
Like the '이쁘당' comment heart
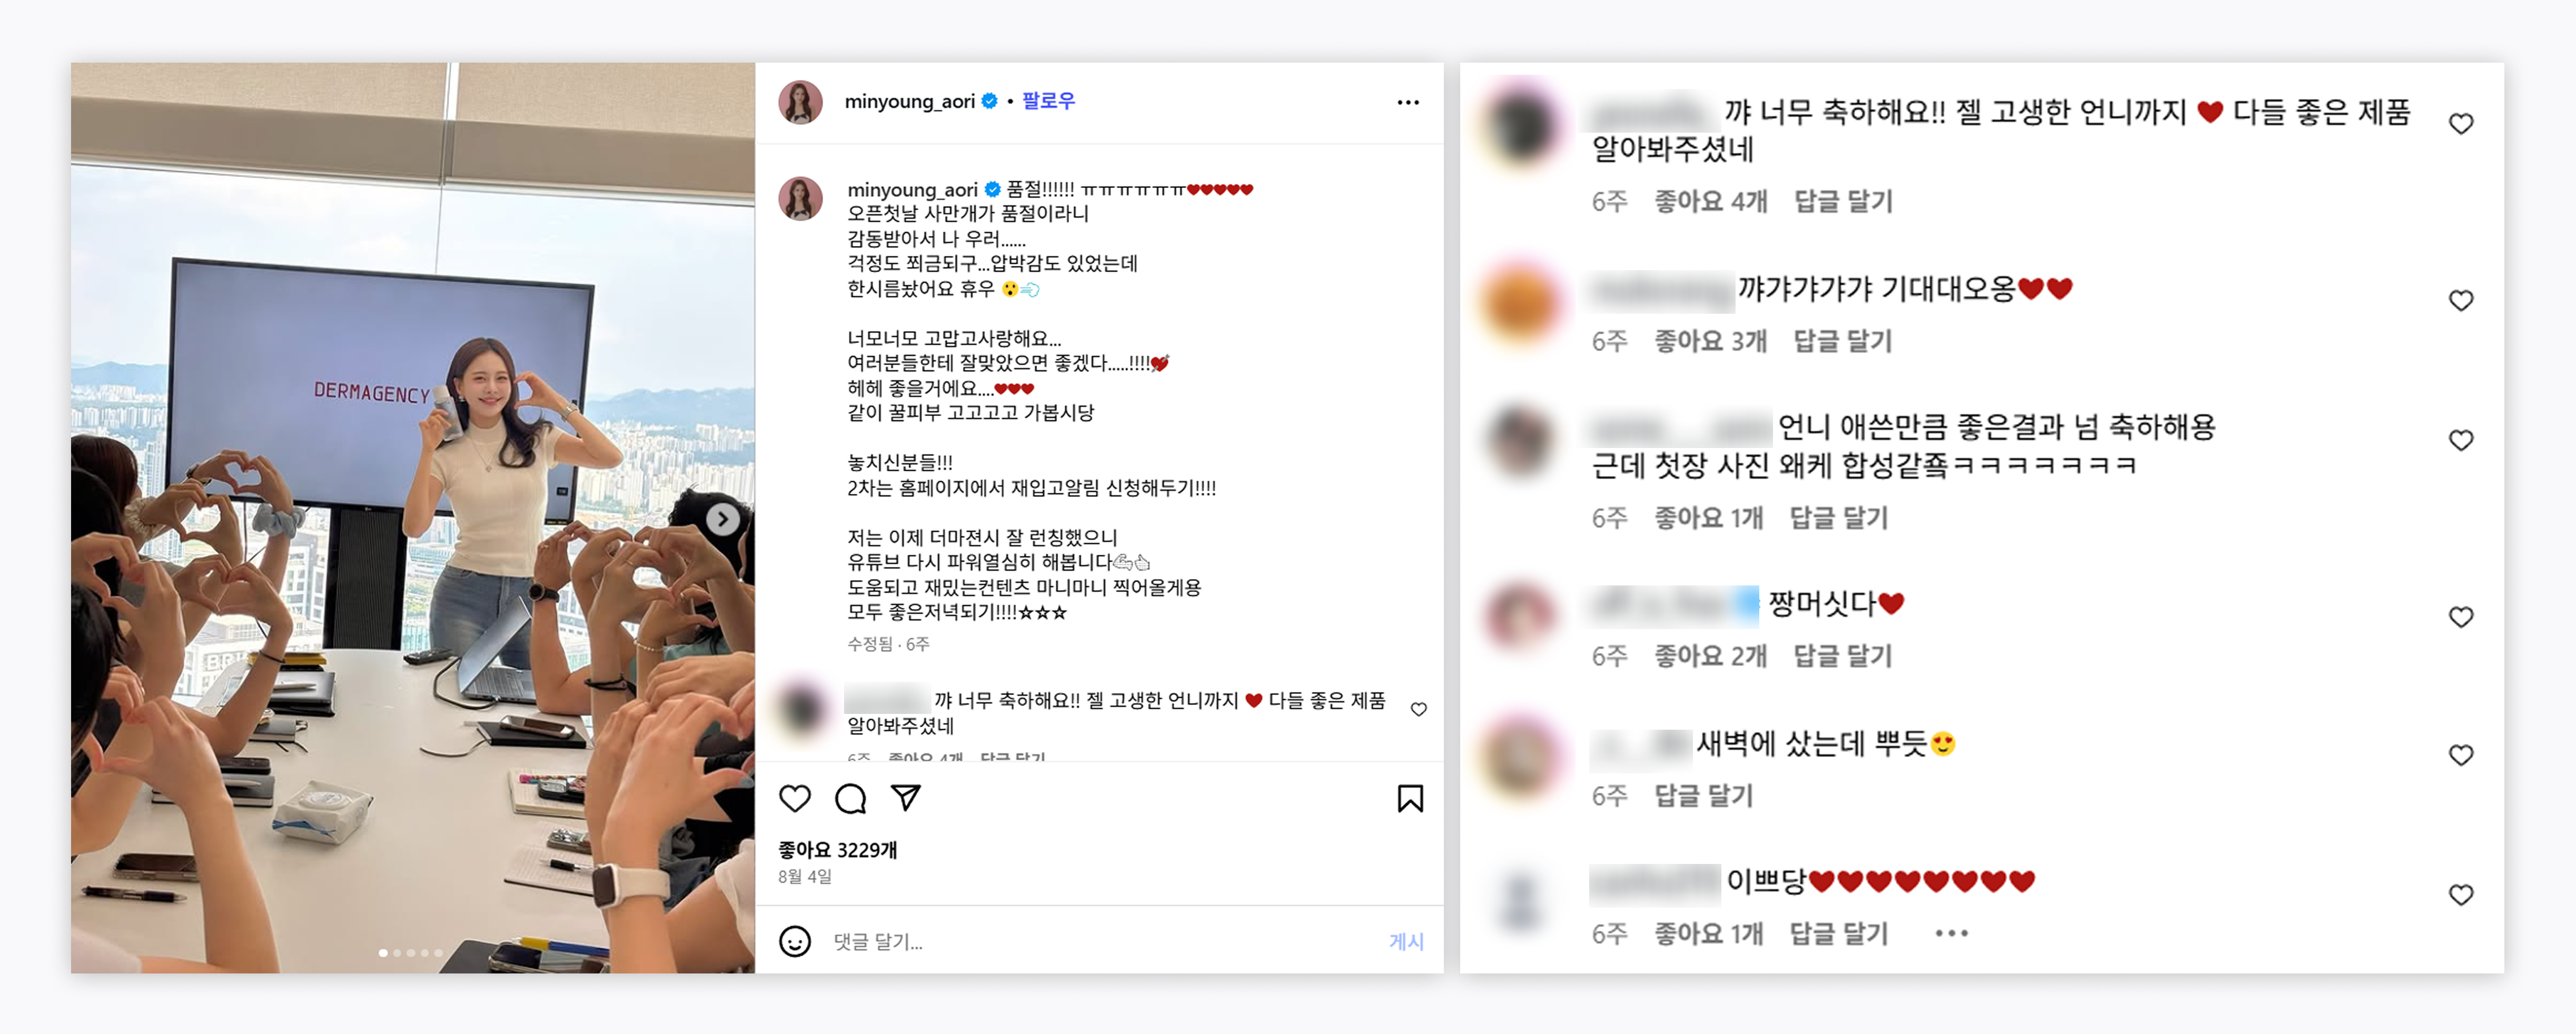[x=2461, y=895]
